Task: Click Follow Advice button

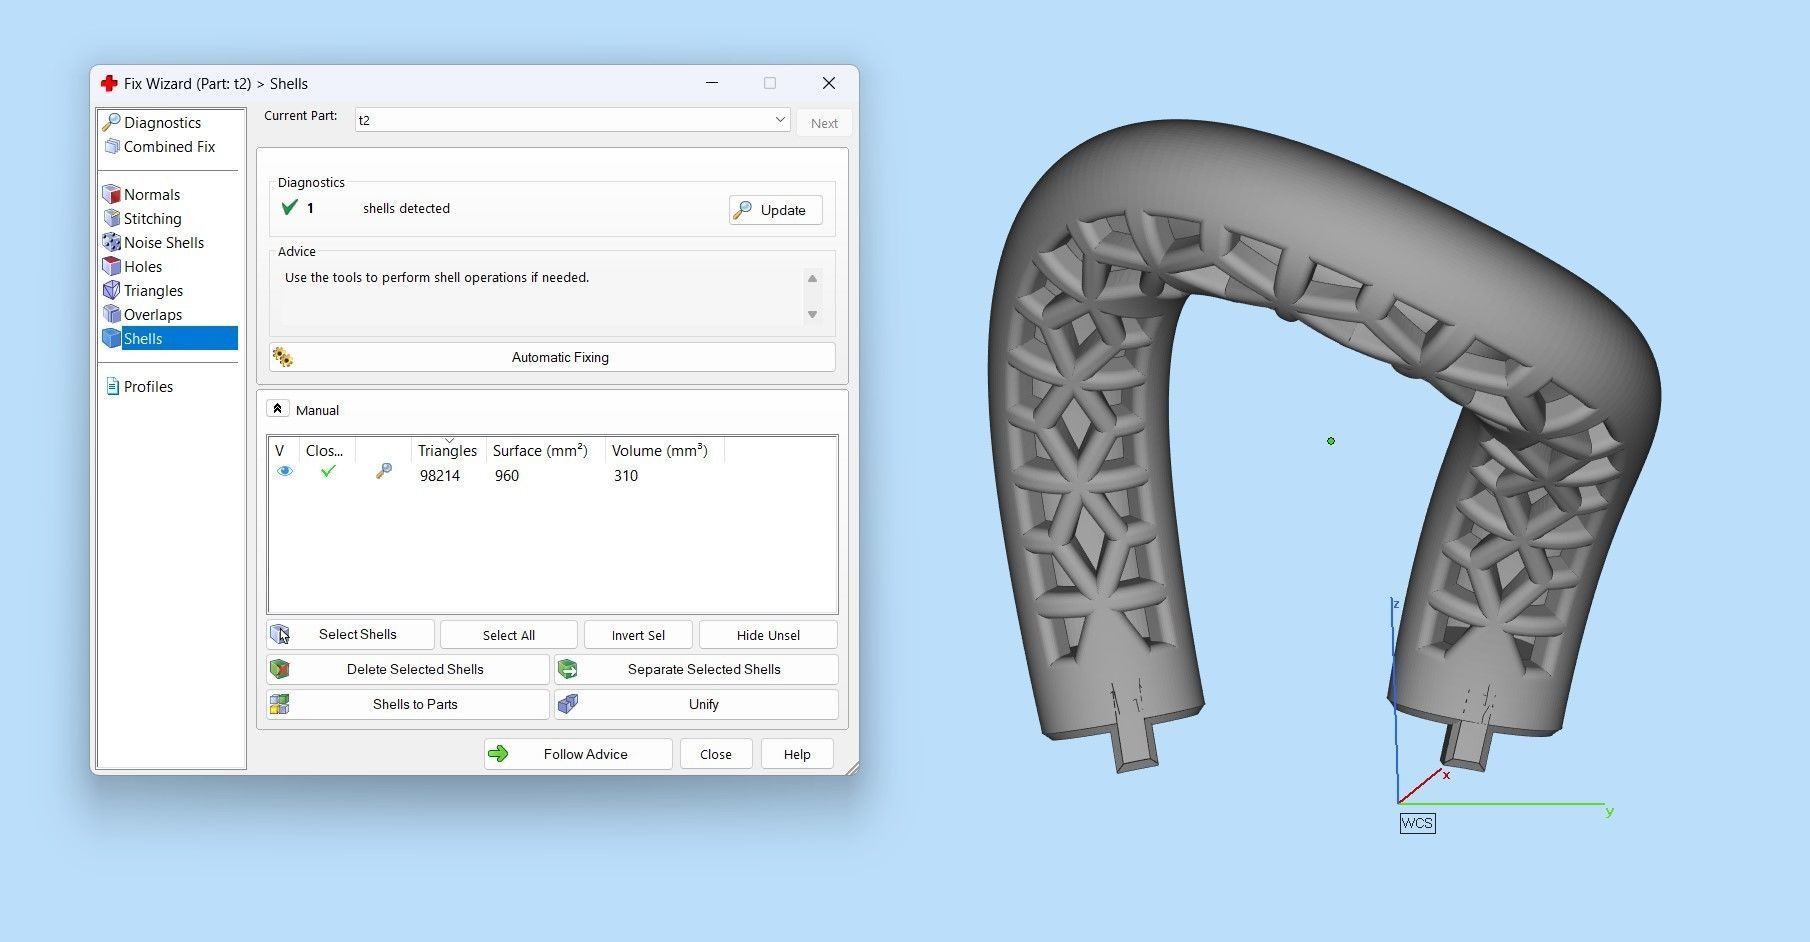Action: click(578, 754)
